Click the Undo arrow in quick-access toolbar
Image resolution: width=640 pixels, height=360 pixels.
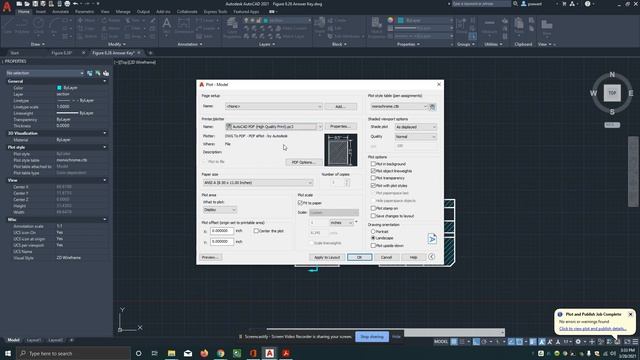pyautogui.click(x=75, y=4)
